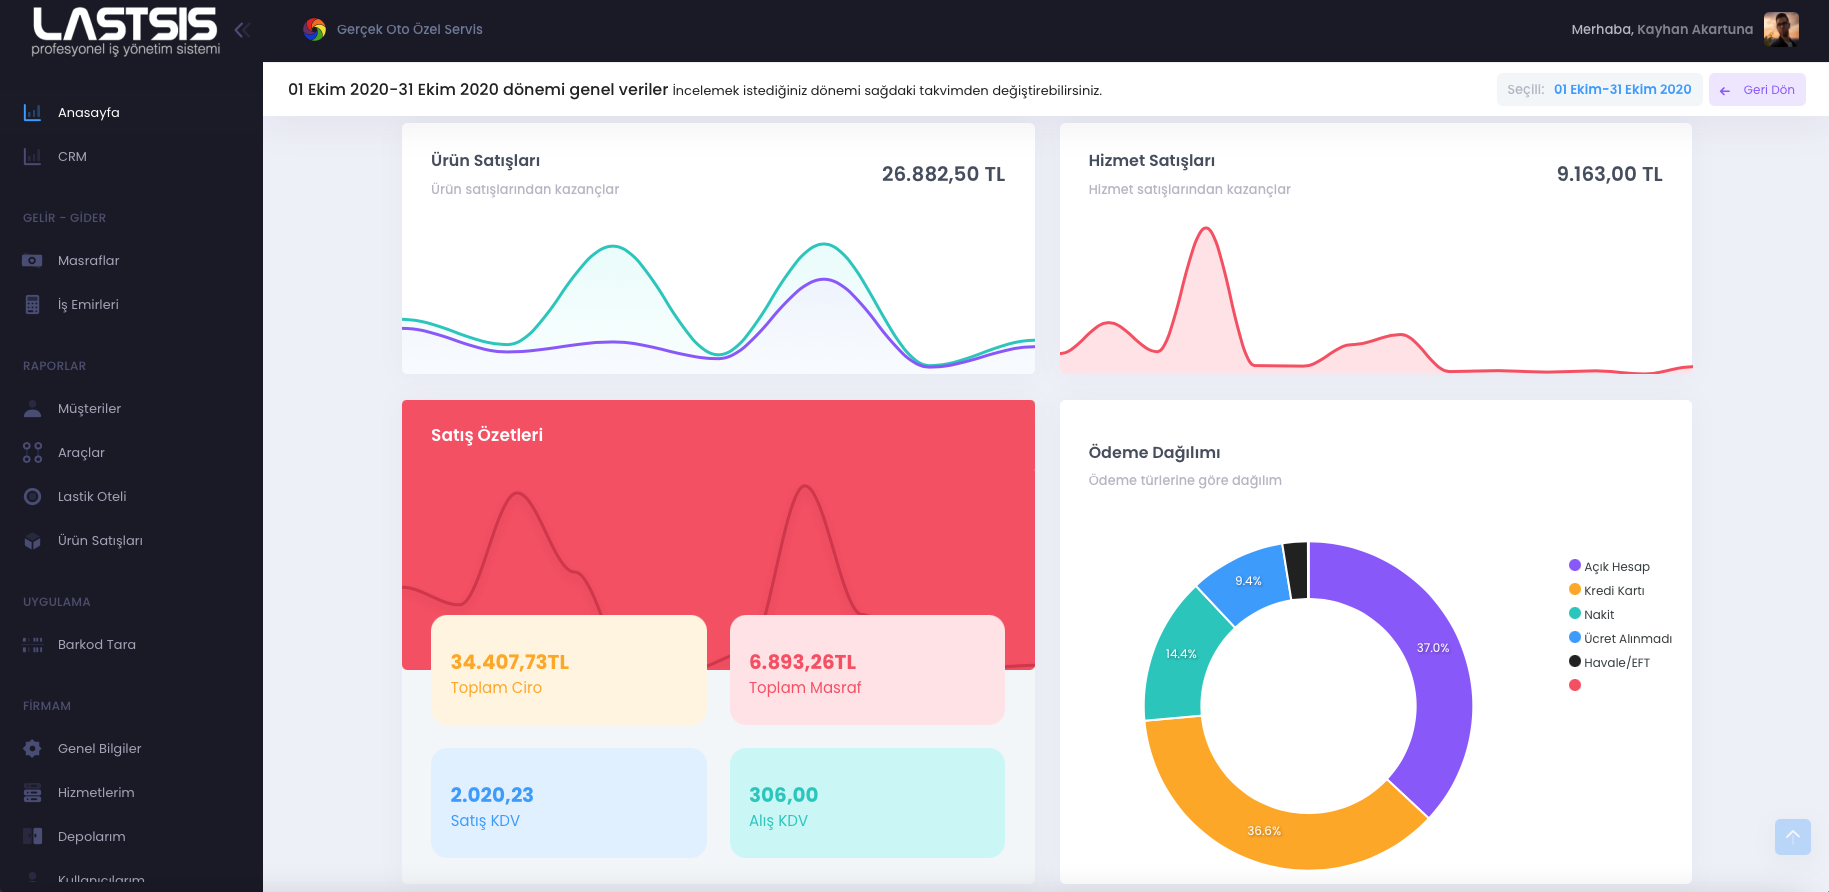Toggle Kredi Kartı legend swatch
1829x892 pixels.
(x=1575, y=589)
